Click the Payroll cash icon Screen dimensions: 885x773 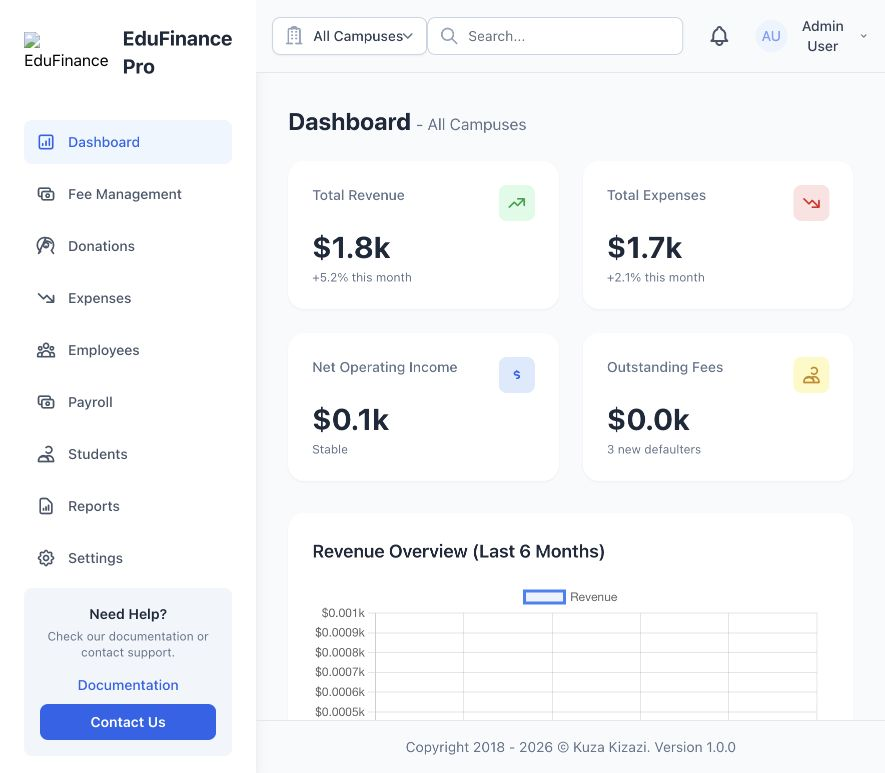pos(46,402)
